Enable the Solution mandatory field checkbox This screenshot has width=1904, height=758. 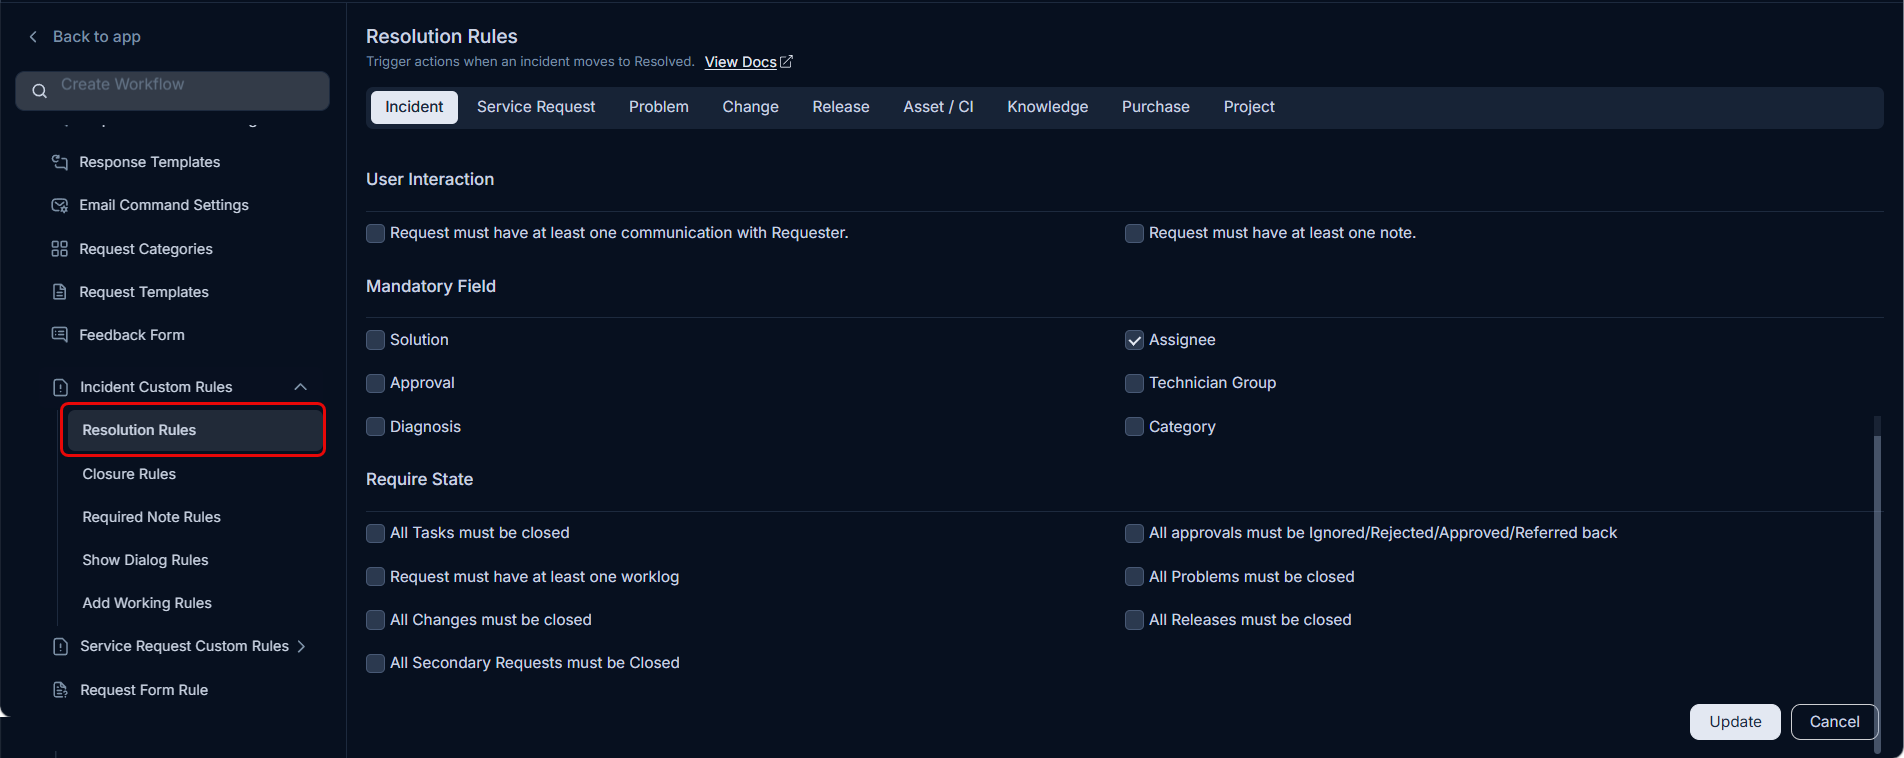(x=376, y=340)
